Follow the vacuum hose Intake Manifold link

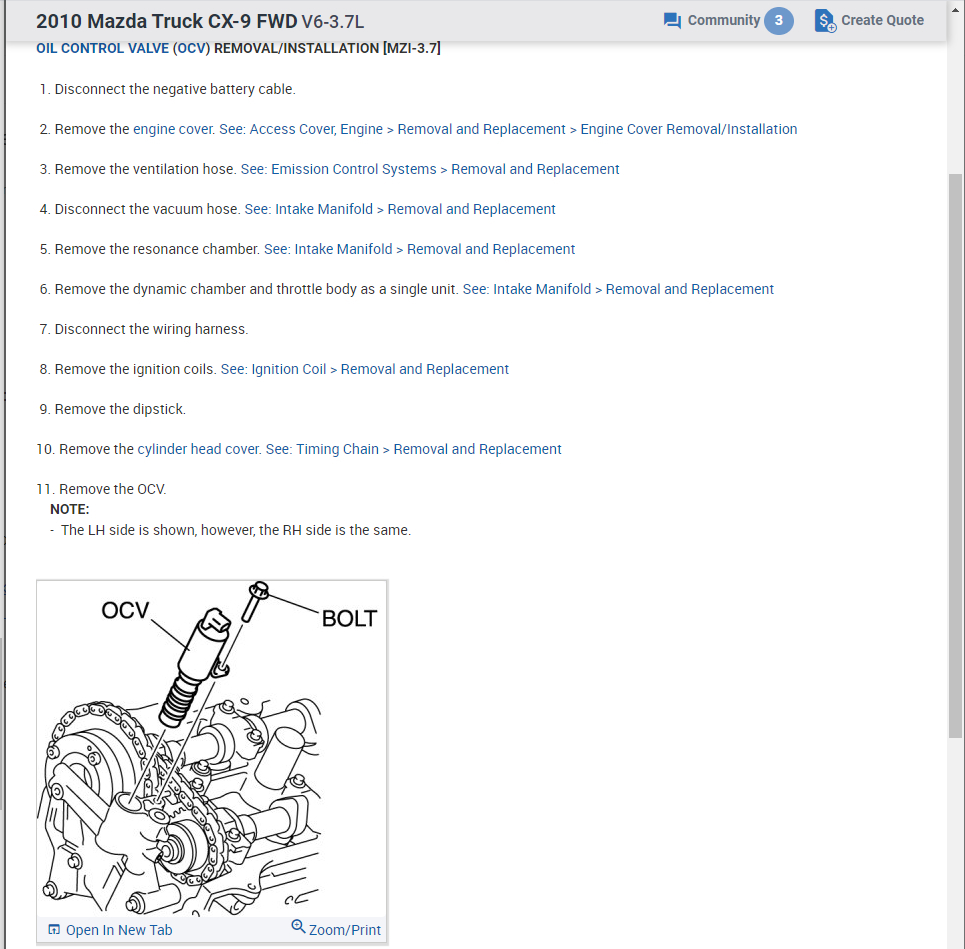[400, 209]
